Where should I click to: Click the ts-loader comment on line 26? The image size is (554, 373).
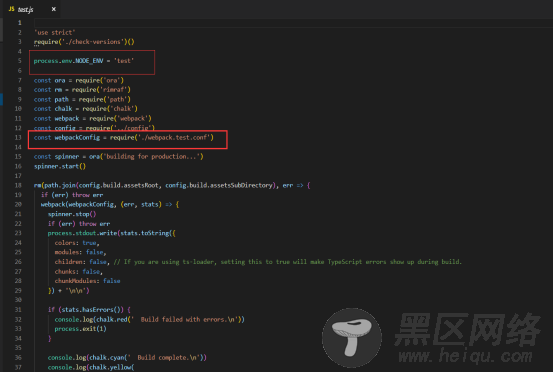[288, 262]
